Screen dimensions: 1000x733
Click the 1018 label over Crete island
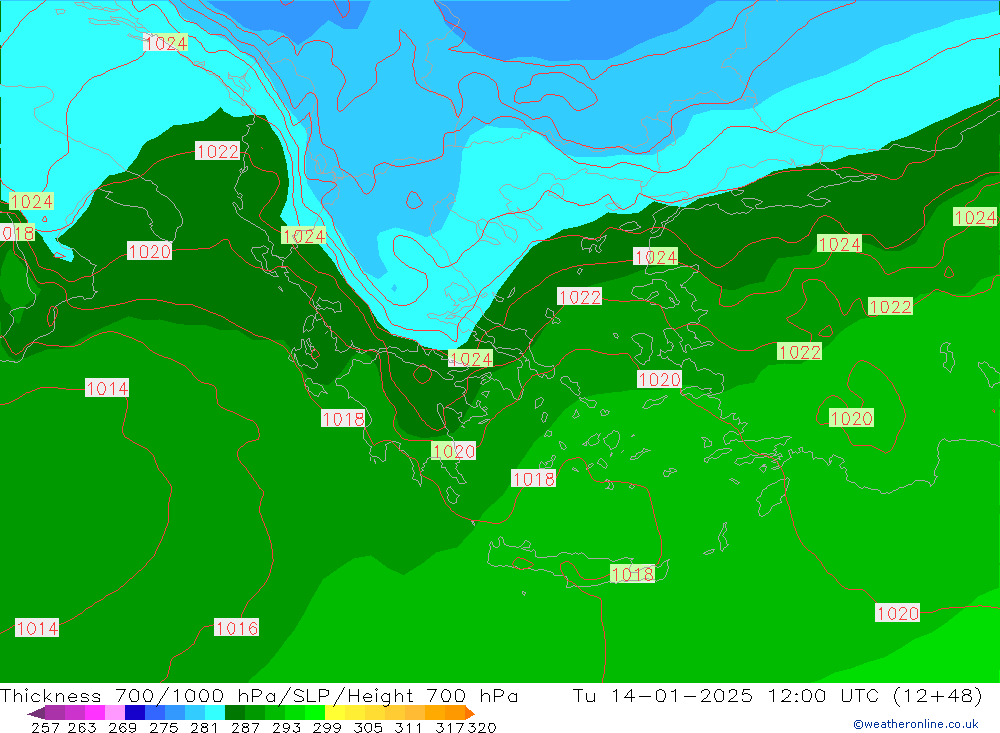tap(632, 574)
